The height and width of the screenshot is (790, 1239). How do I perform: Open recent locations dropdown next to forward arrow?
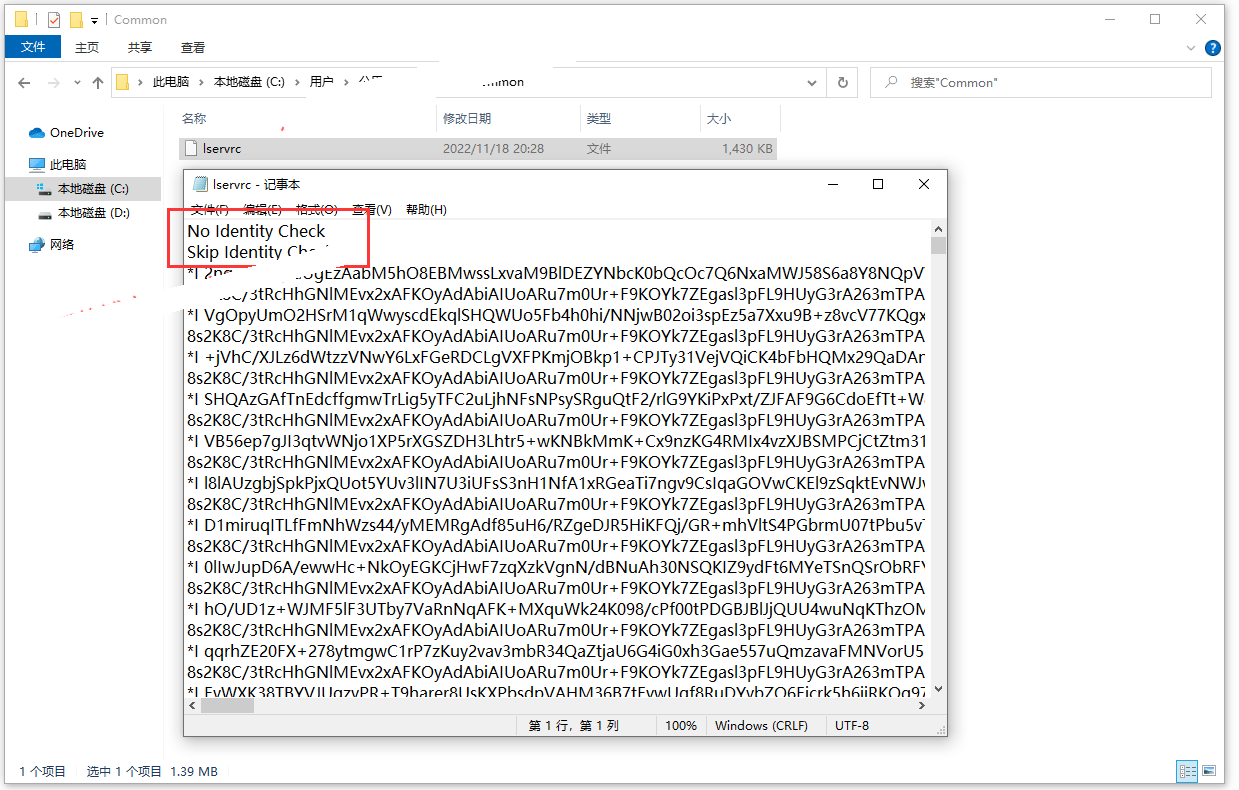pyautogui.click(x=77, y=83)
